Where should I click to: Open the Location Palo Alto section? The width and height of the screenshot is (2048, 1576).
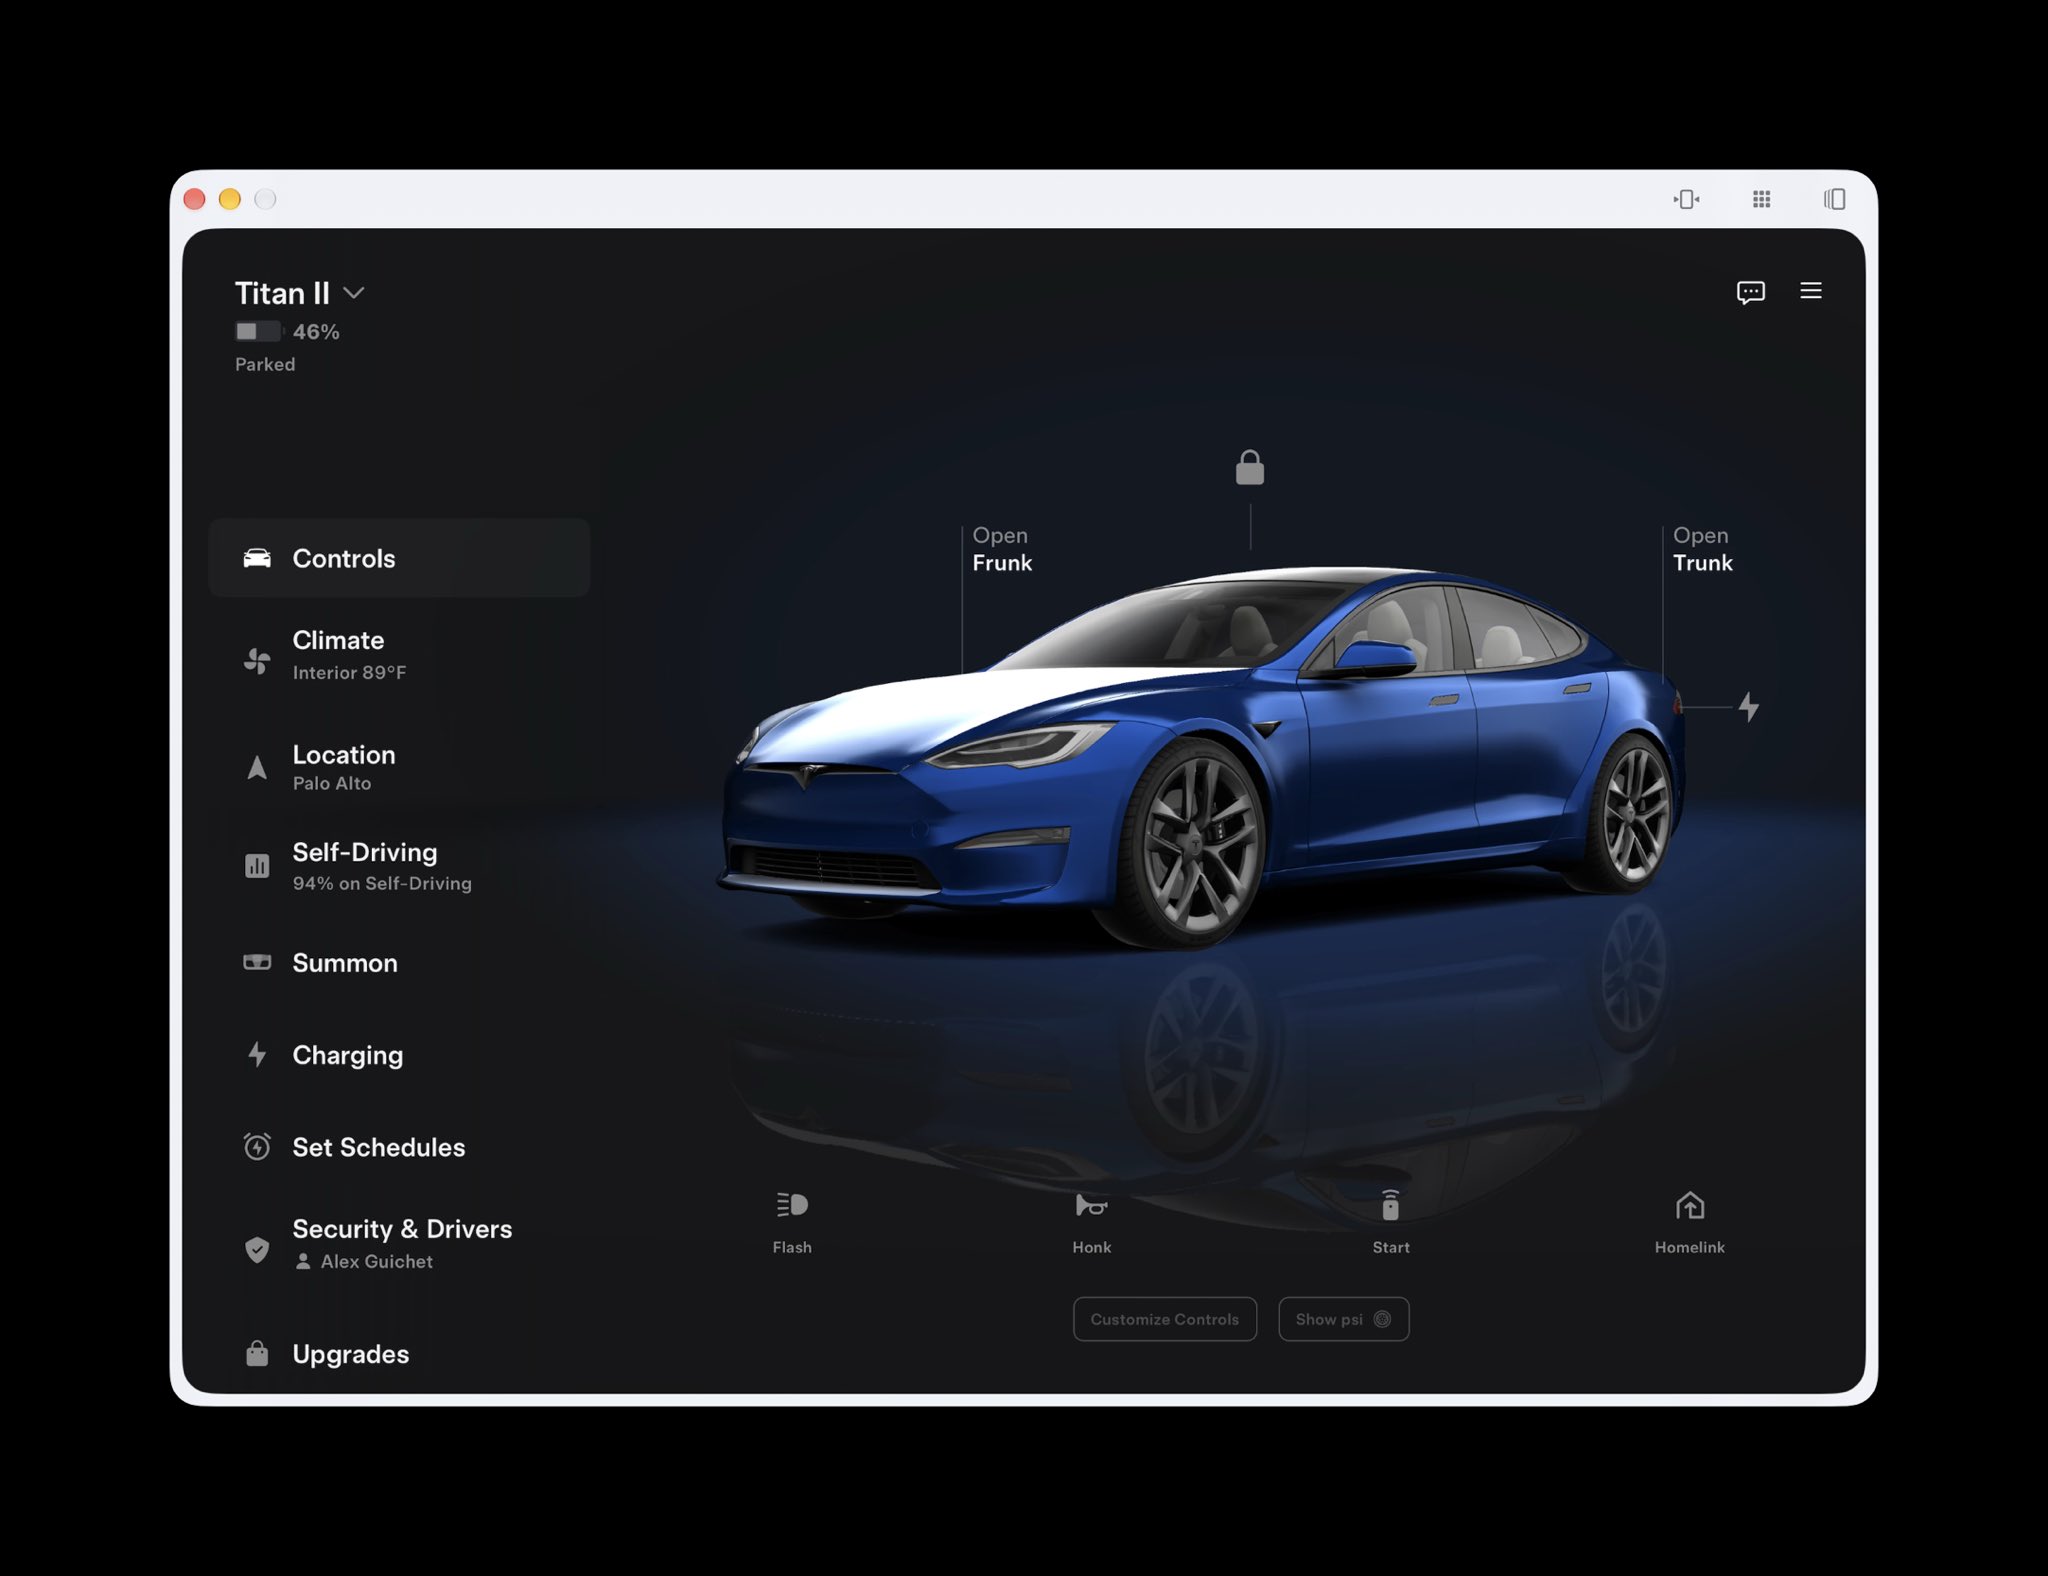point(399,767)
